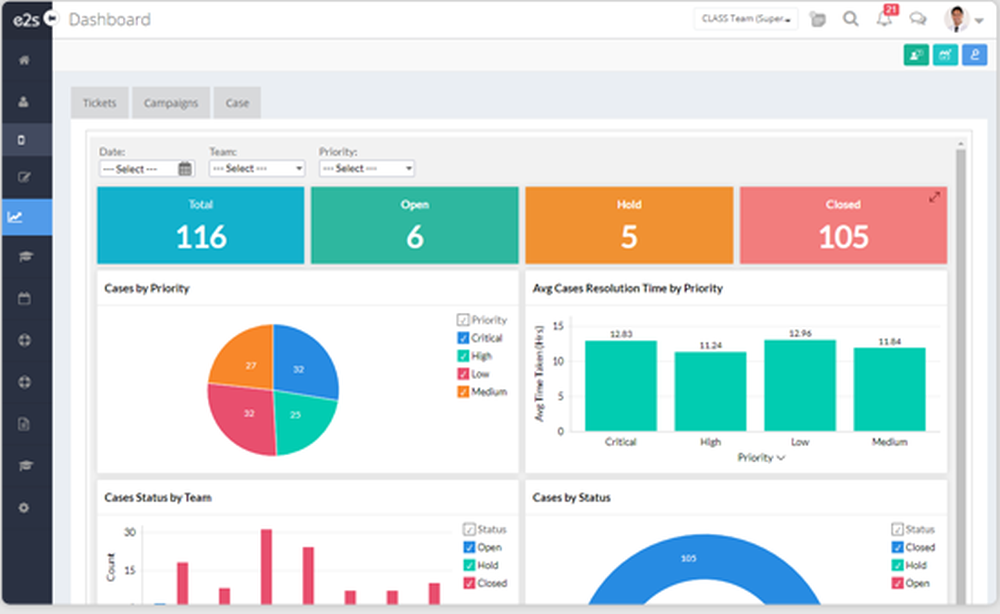Toggle Open checkbox in Cases Status by Team
This screenshot has height=614, width=1000.
[469, 547]
